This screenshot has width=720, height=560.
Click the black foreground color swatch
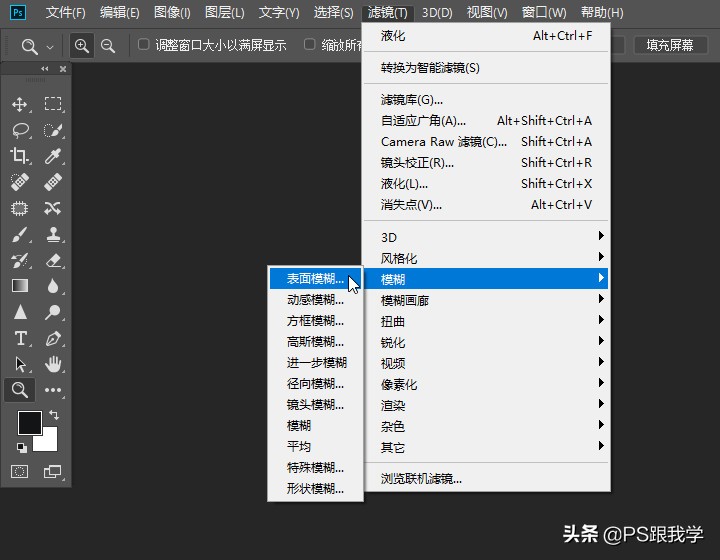pos(29,422)
